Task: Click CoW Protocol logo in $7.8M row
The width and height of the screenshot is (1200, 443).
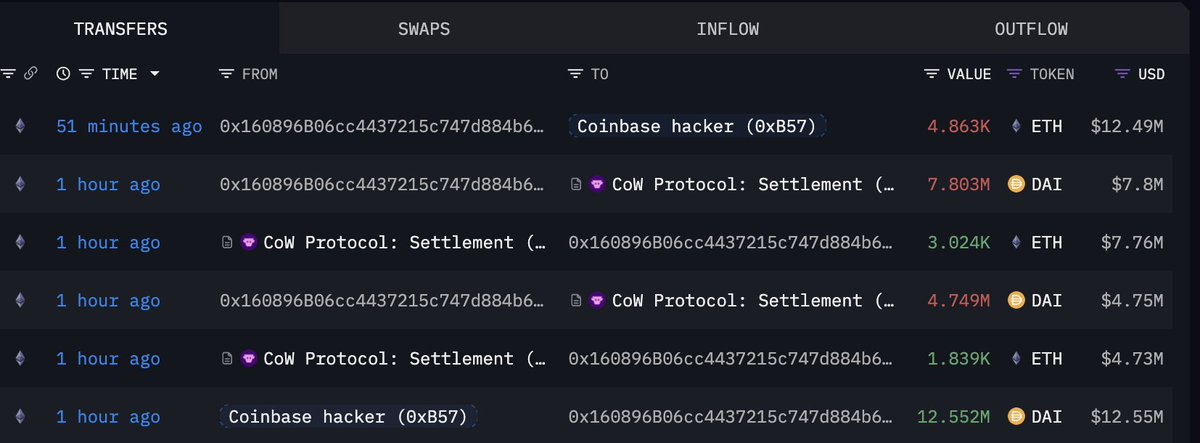Action: (597, 184)
